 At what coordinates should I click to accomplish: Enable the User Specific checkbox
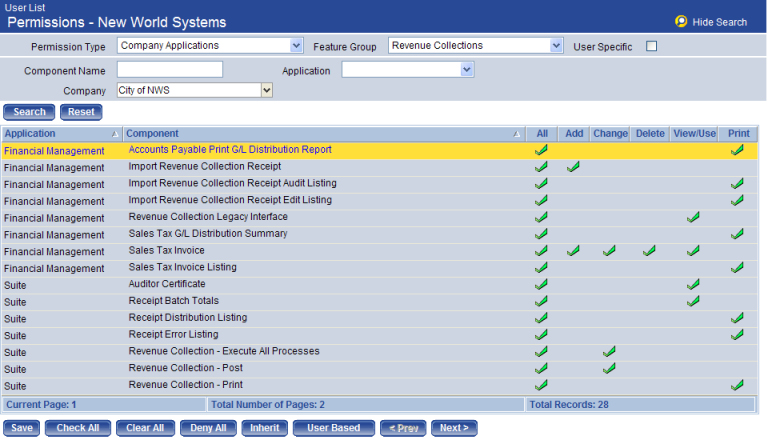click(651, 46)
